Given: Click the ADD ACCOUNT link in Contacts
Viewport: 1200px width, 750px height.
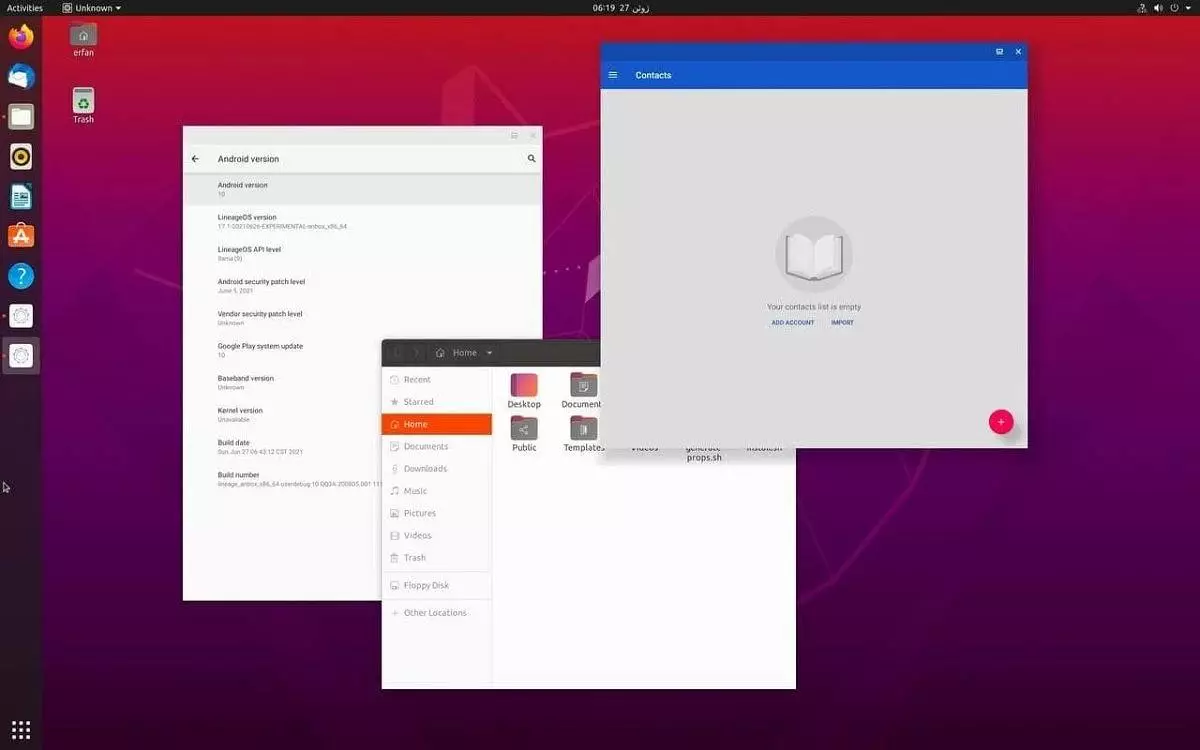Looking at the screenshot, I should (793, 322).
